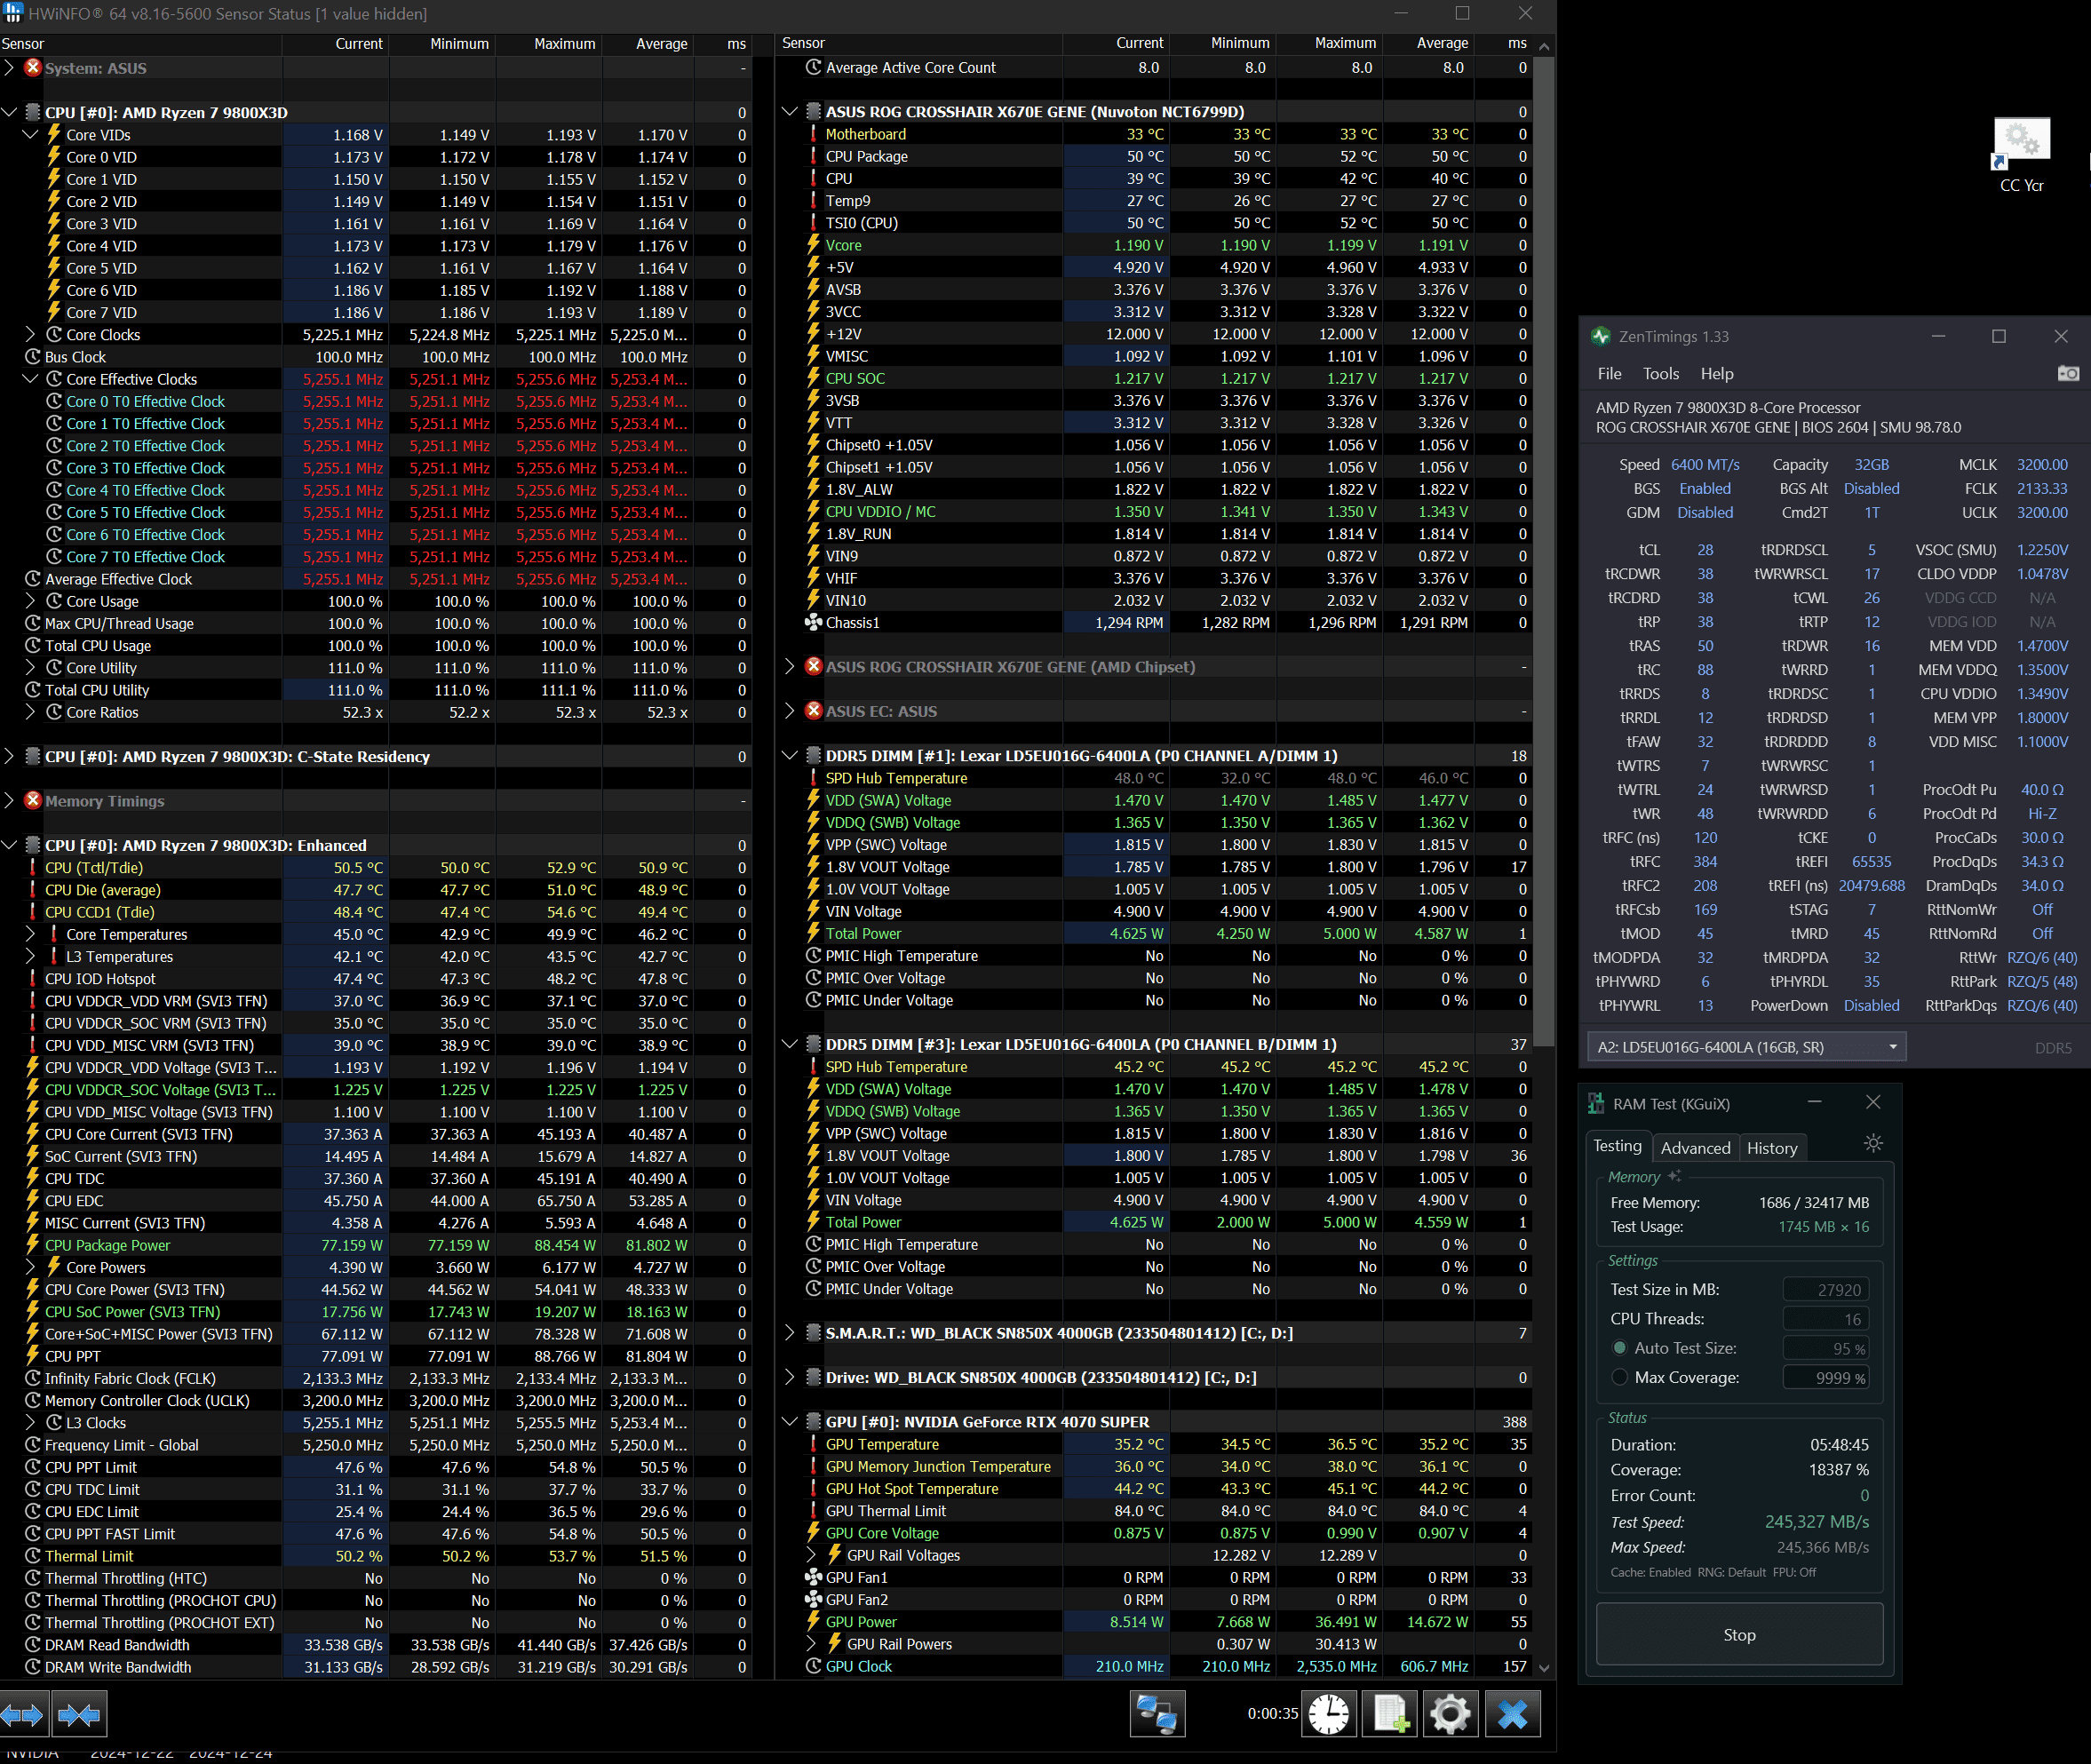Open RAM Test theme sun icon
The width and height of the screenshot is (2091, 1764).
(x=1873, y=1143)
